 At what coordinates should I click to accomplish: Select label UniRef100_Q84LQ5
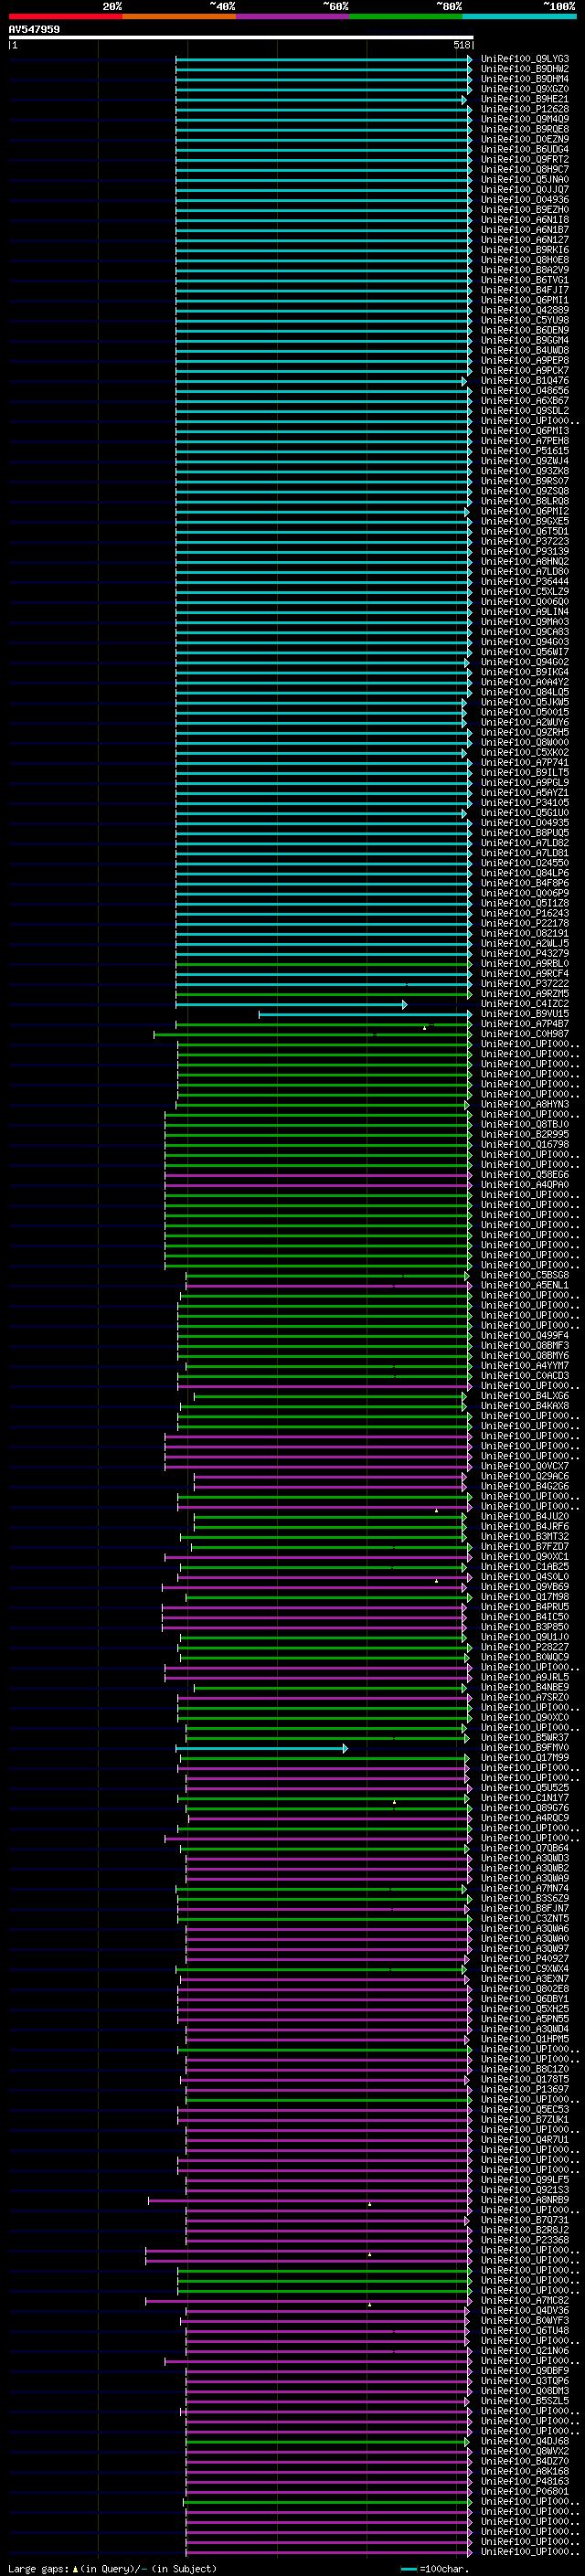coord(525,692)
